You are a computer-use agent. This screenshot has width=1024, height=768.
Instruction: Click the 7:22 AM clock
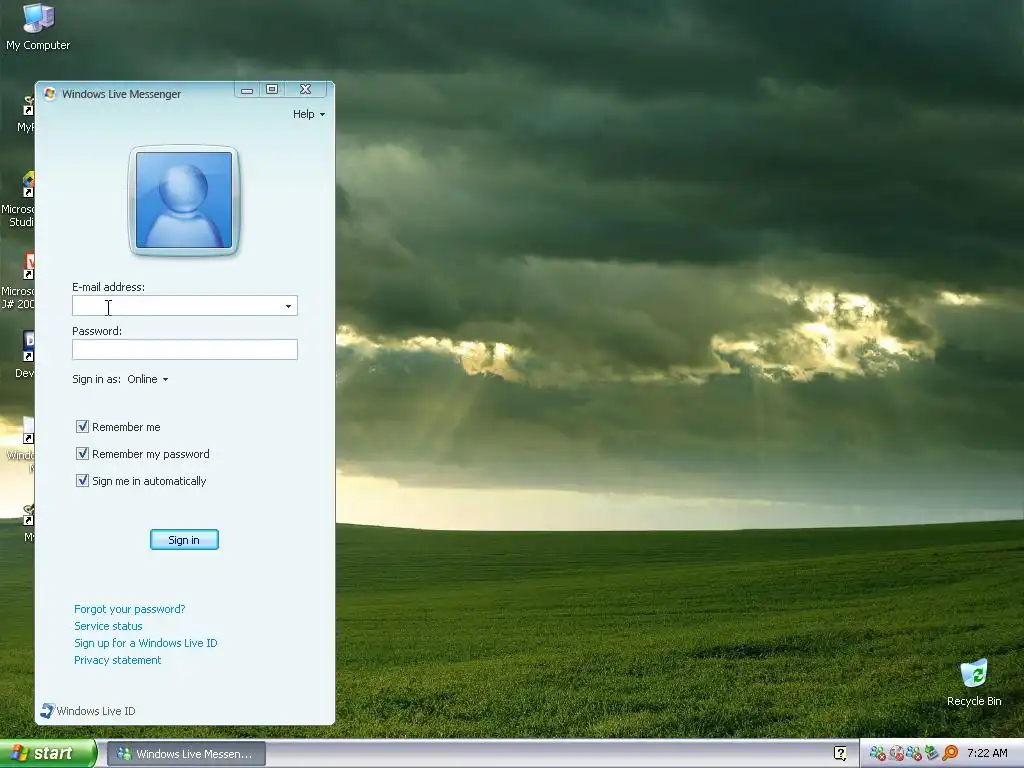(987, 753)
